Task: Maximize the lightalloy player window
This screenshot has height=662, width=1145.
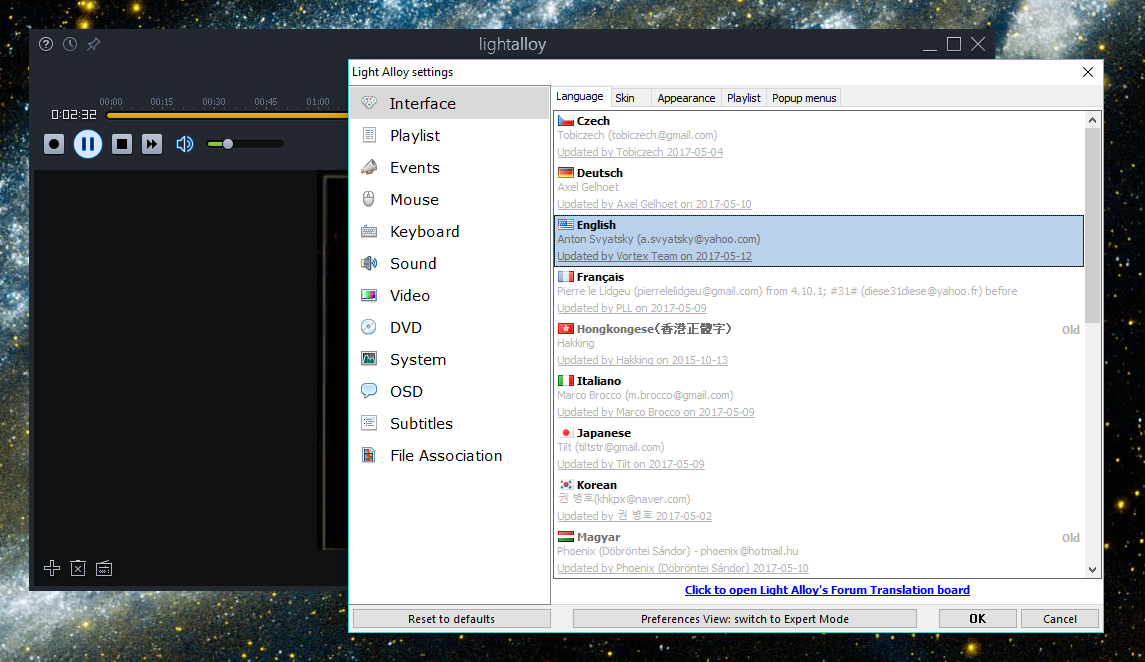Action: pos(954,45)
